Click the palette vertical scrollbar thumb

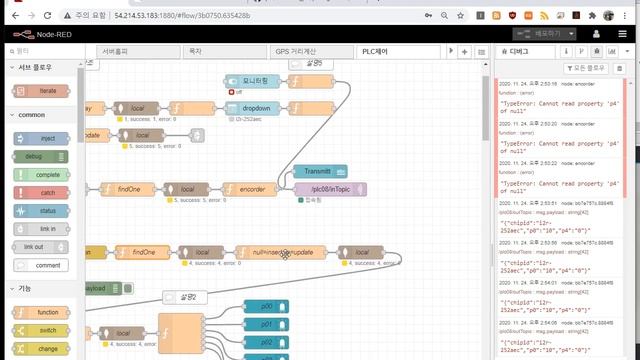80,105
